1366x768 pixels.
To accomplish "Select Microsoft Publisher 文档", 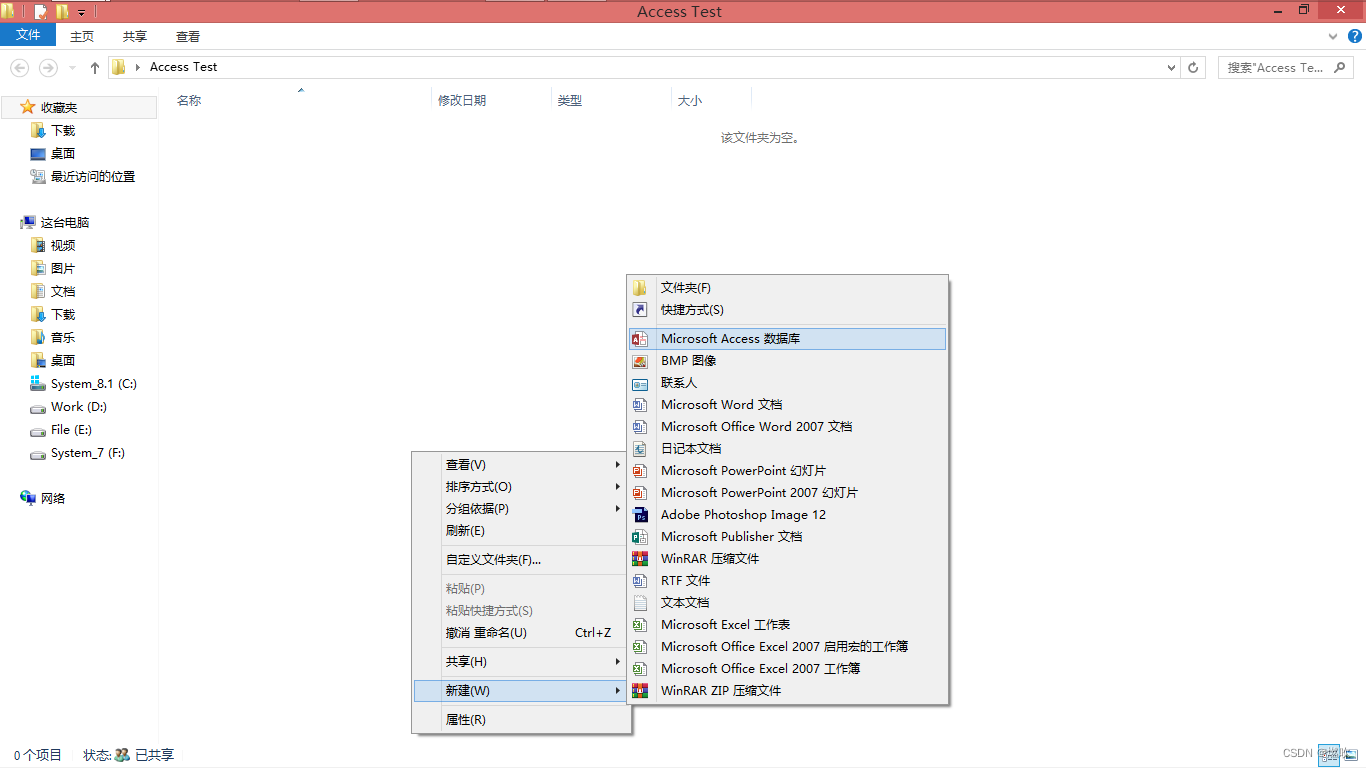I will tap(787, 537).
